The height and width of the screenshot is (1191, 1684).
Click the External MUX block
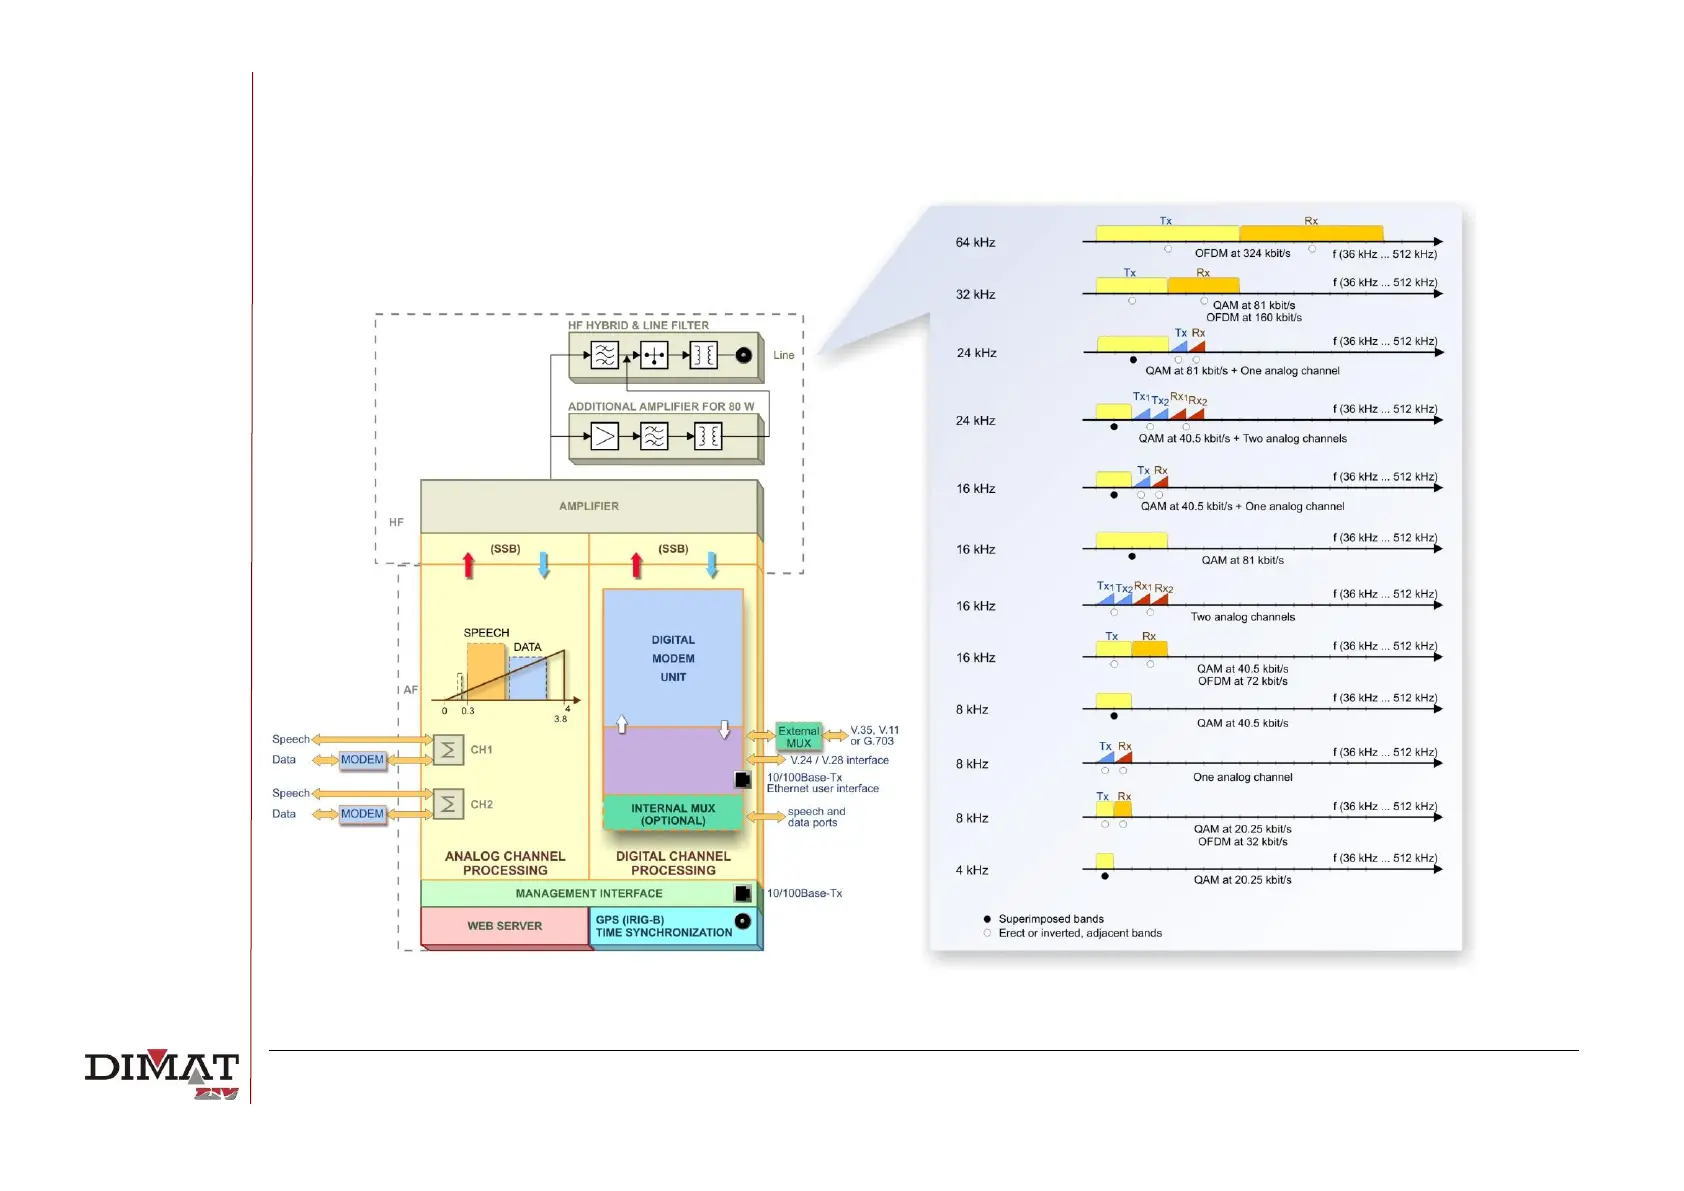point(798,737)
